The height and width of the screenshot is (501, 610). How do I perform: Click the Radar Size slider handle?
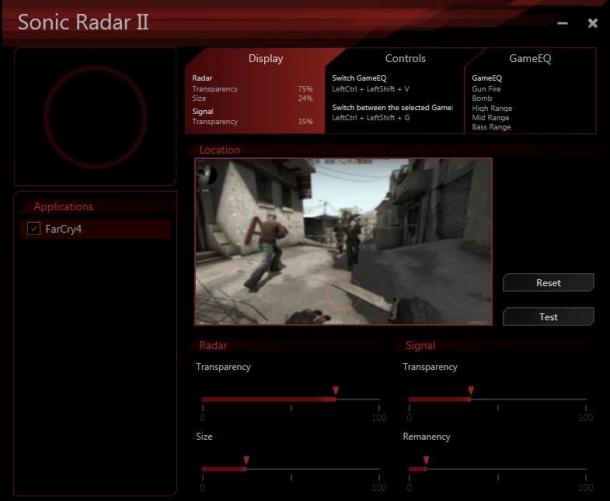pyautogui.click(x=246, y=461)
